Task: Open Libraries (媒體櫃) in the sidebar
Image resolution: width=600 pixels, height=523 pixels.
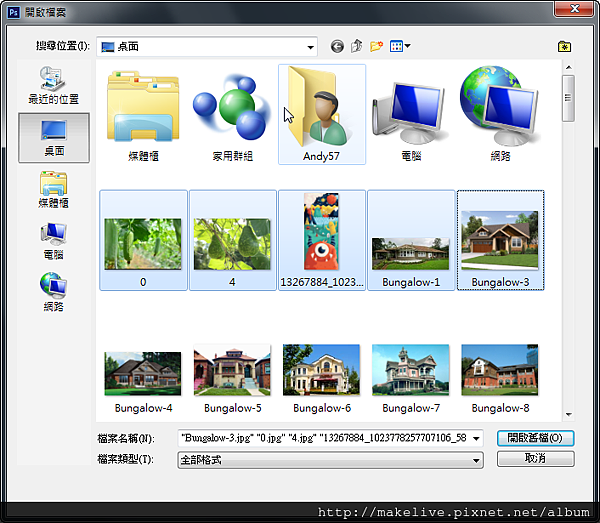Action: coord(54,190)
